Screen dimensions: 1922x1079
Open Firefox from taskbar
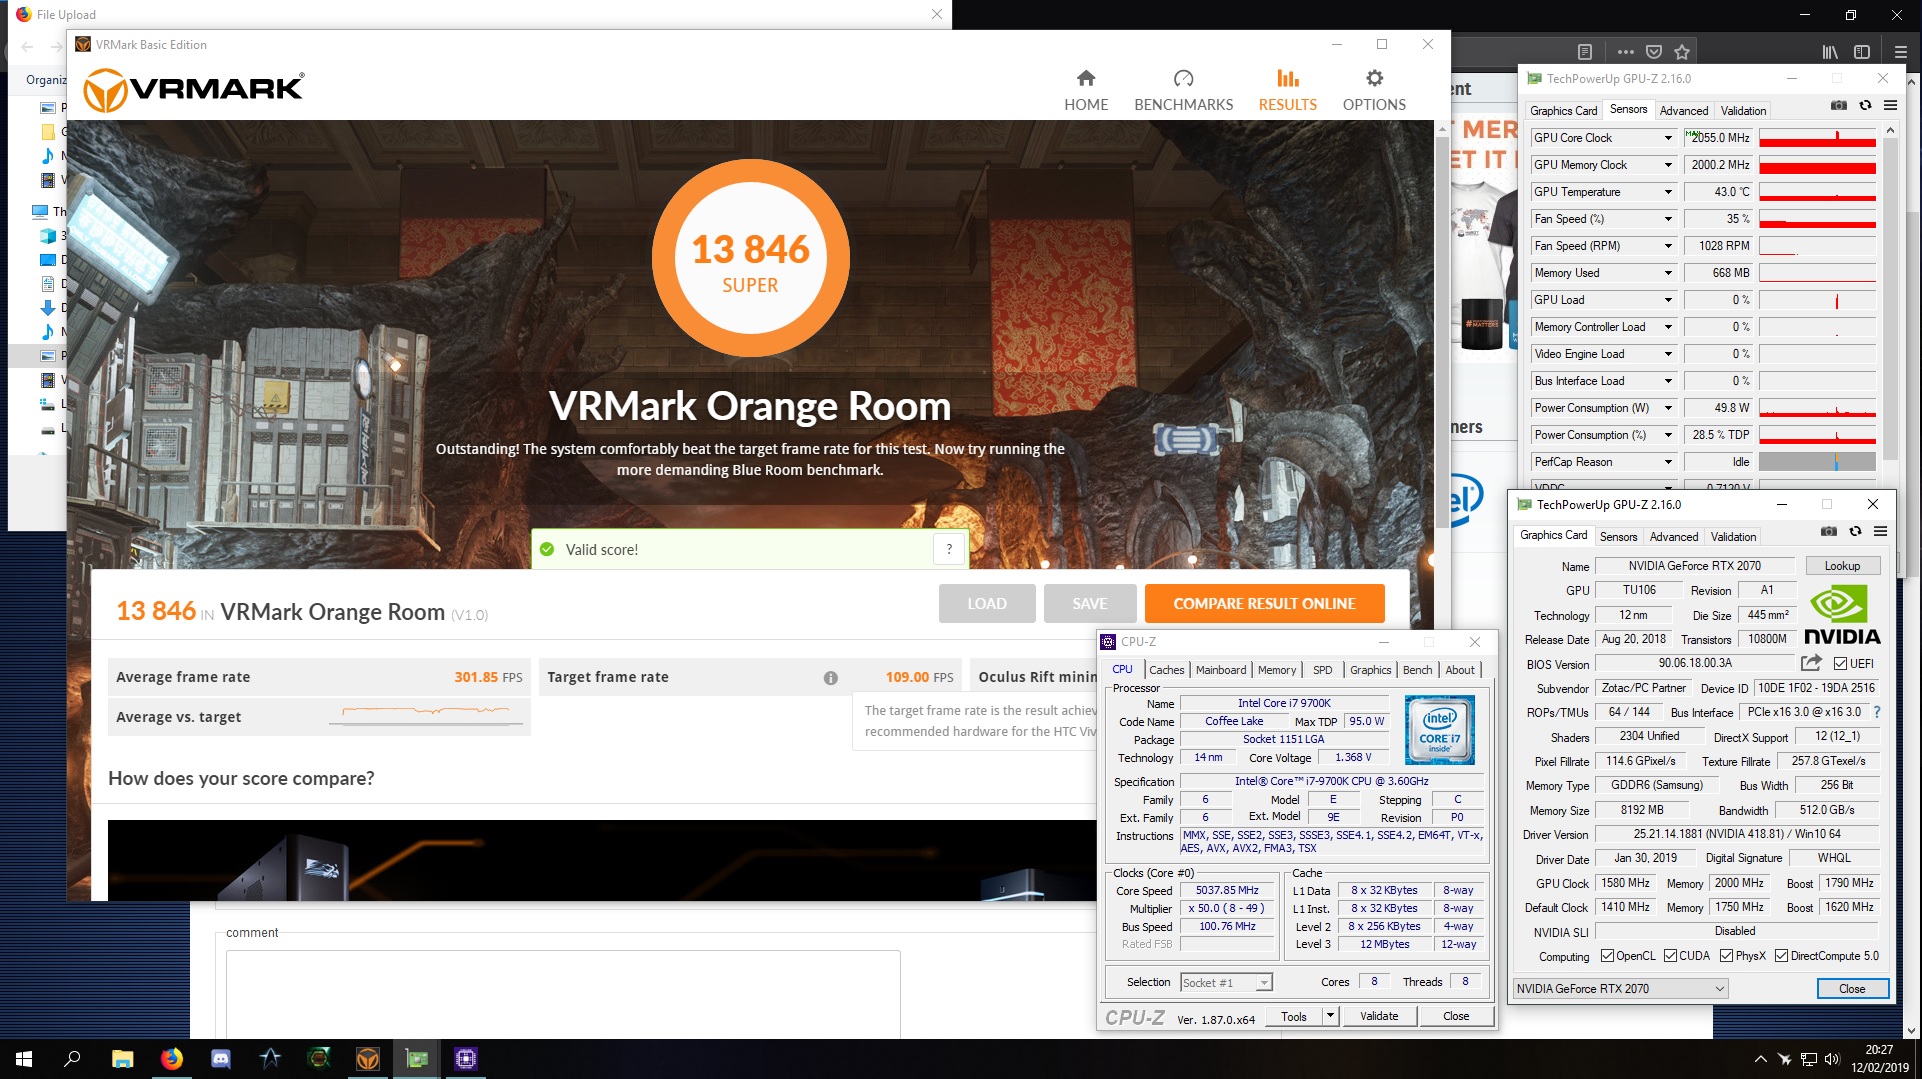click(171, 1058)
